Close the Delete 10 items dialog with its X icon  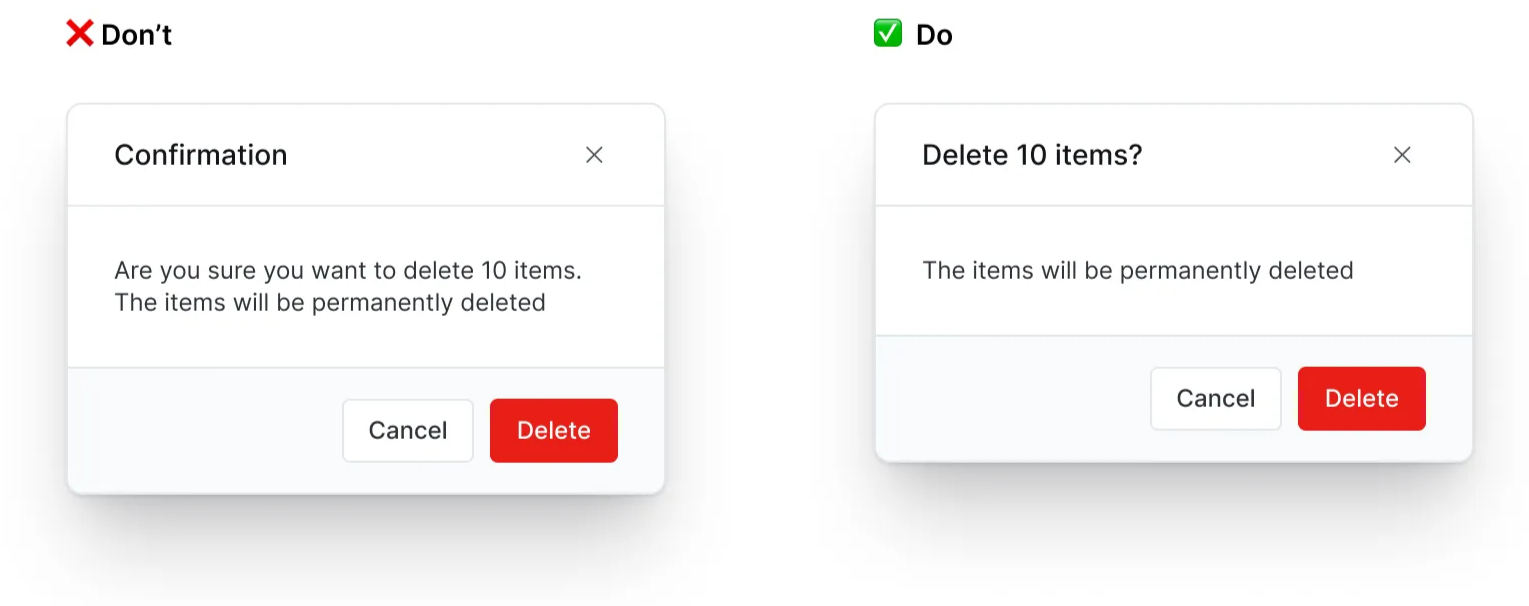(1402, 155)
